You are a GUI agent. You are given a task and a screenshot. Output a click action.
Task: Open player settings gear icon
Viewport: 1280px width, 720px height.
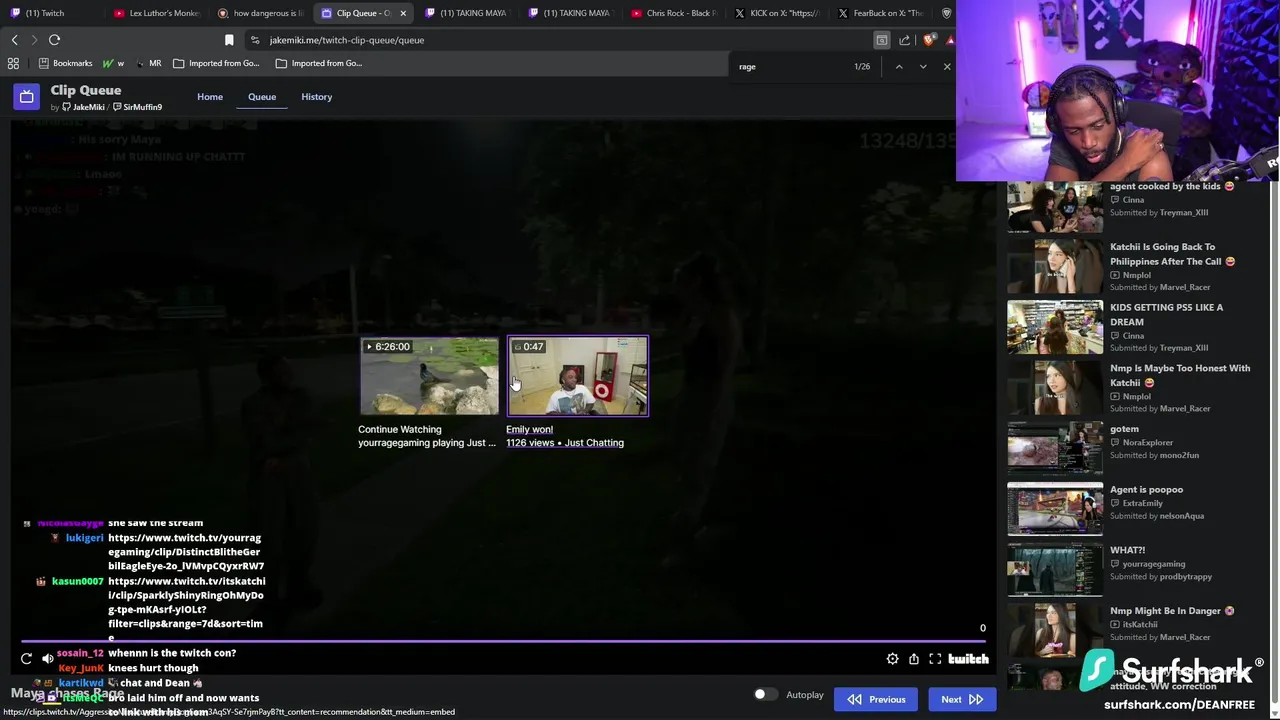tap(892, 659)
